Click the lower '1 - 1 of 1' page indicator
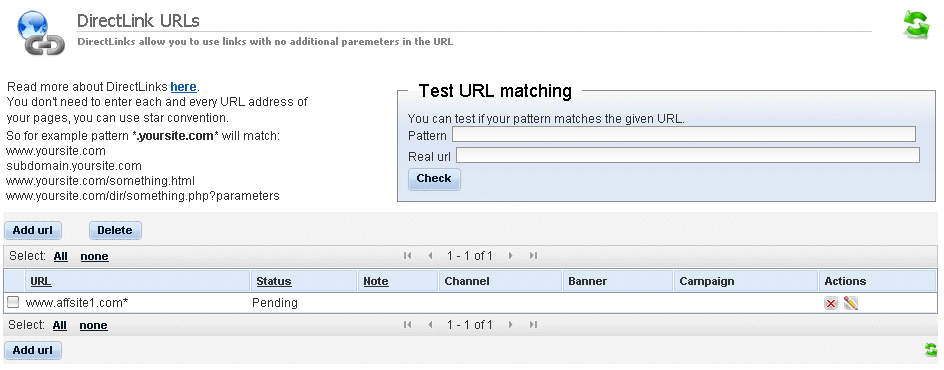 tap(470, 325)
